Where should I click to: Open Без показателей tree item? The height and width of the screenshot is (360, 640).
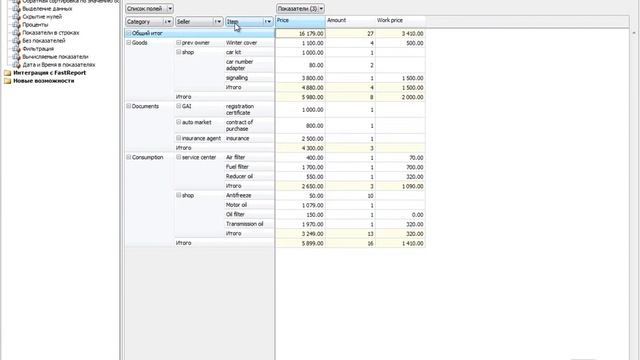[x=44, y=41]
